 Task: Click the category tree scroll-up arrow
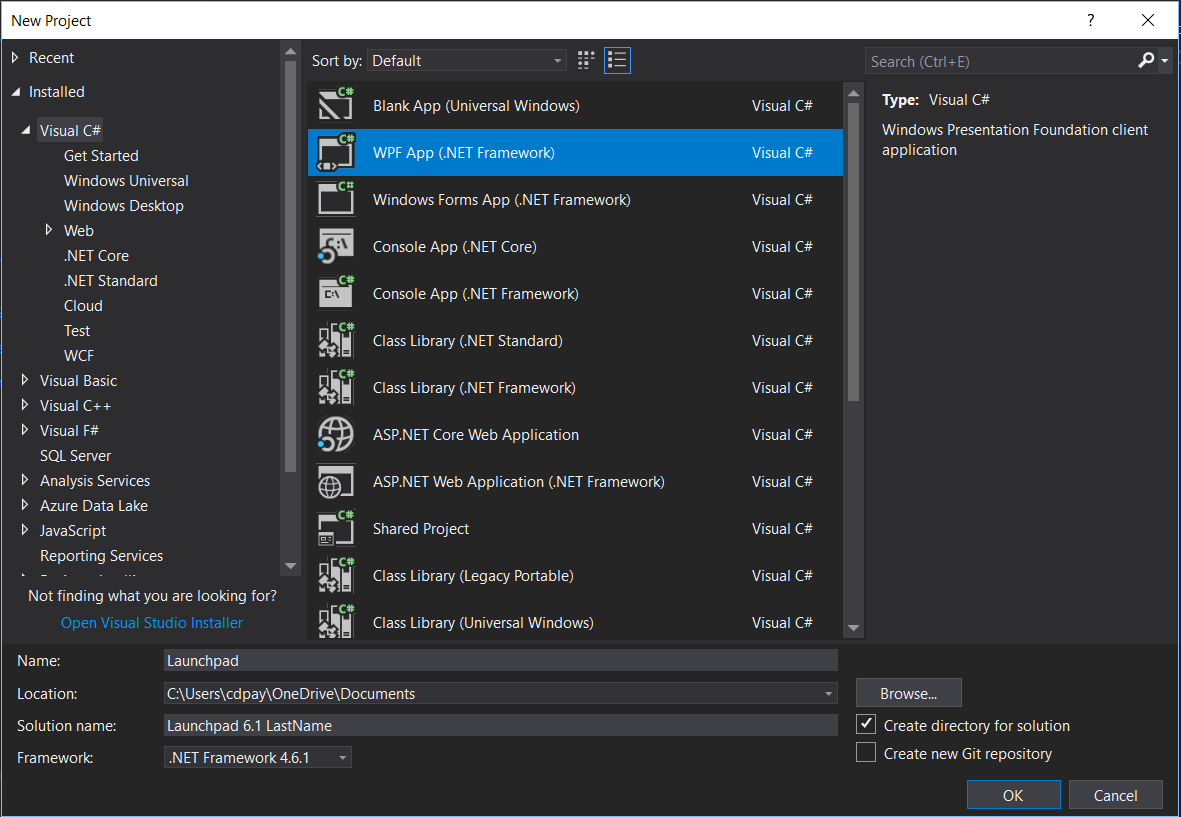click(x=290, y=52)
